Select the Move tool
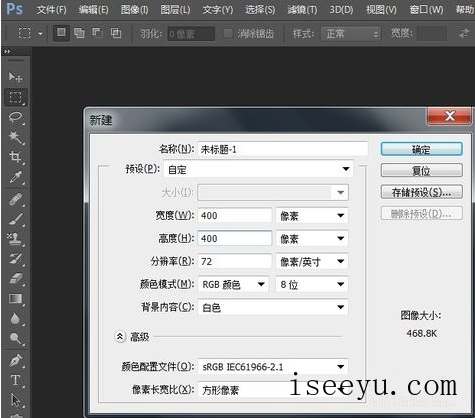Viewport: 475px width, 418px height. 15,77
